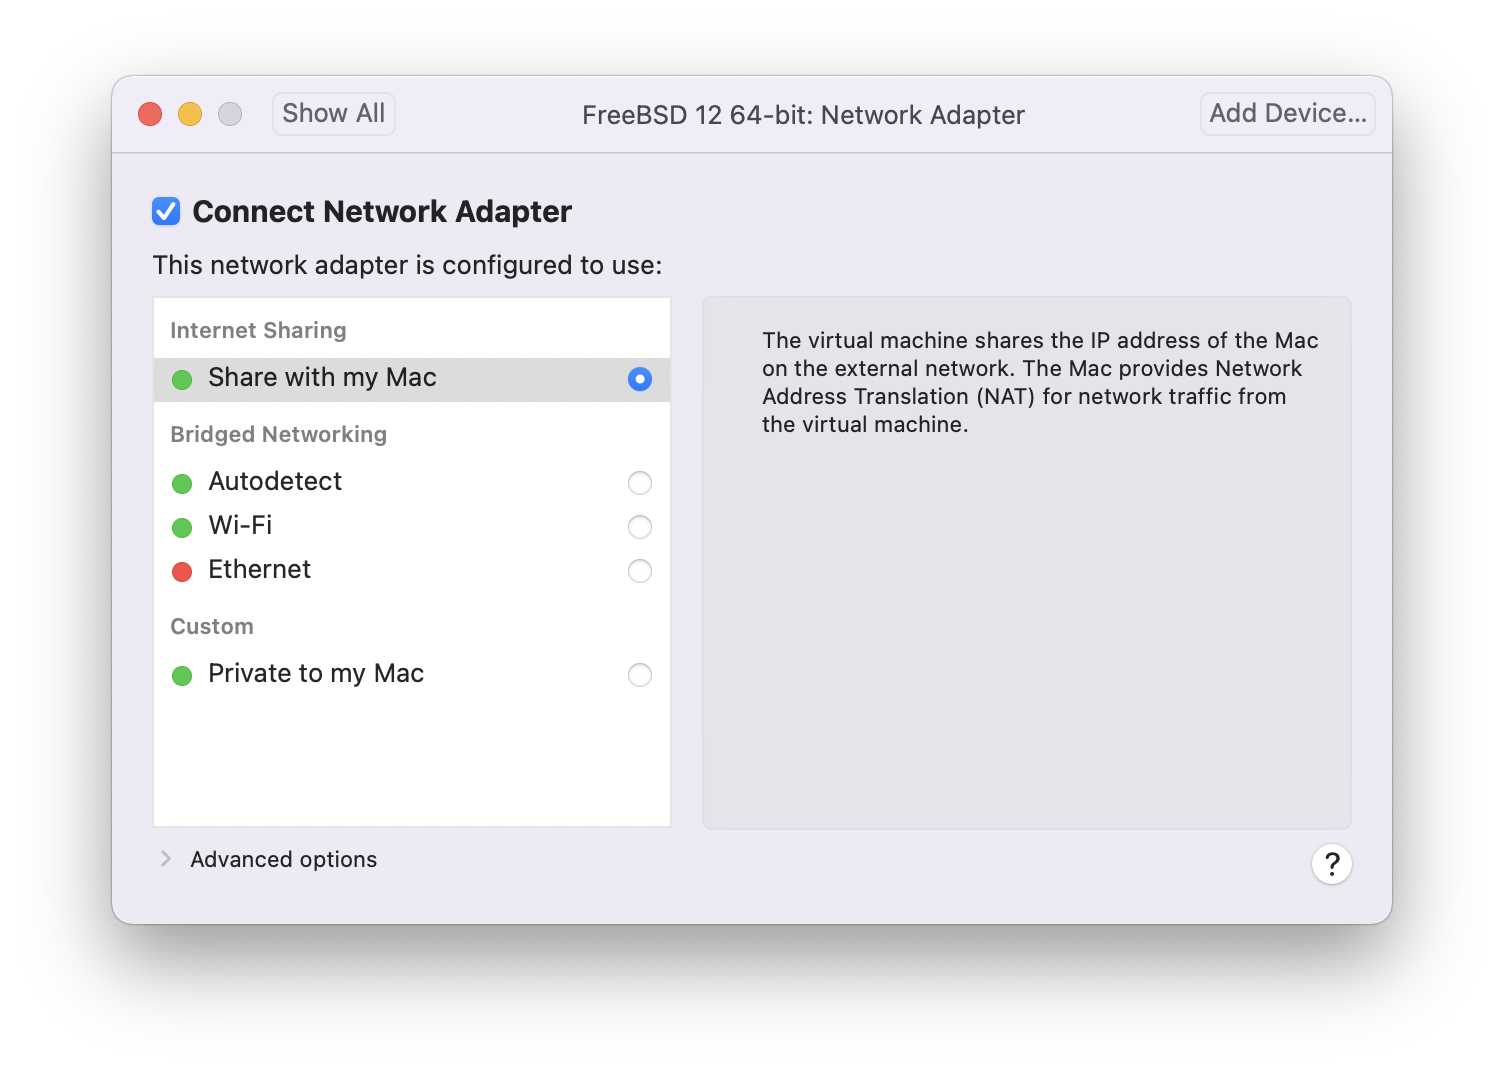The width and height of the screenshot is (1504, 1072).
Task: Click the green status dot beside Autodetect
Action: [182, 484]
